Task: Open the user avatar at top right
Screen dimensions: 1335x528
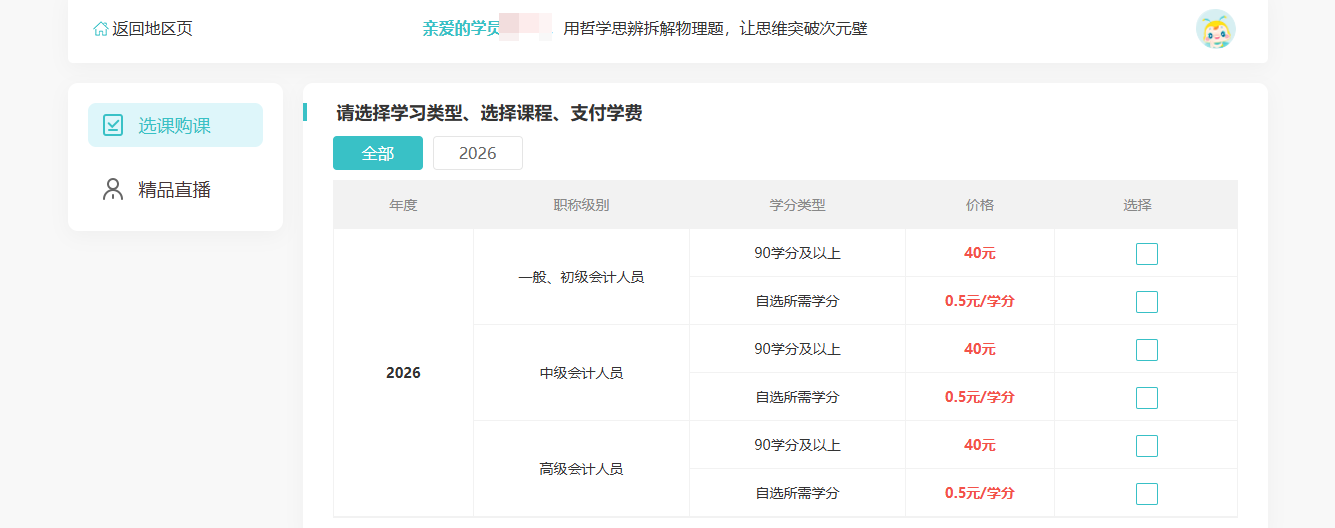Action: click(x=1216, y=29)
